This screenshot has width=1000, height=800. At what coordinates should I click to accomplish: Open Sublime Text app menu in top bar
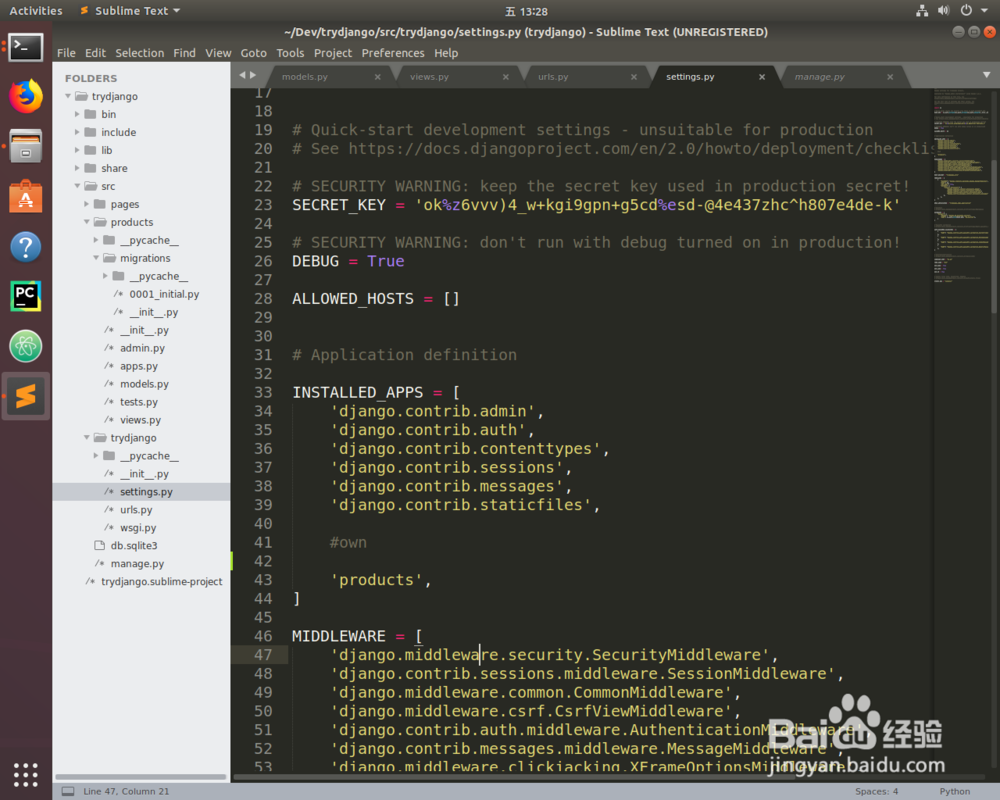[131, 11]
